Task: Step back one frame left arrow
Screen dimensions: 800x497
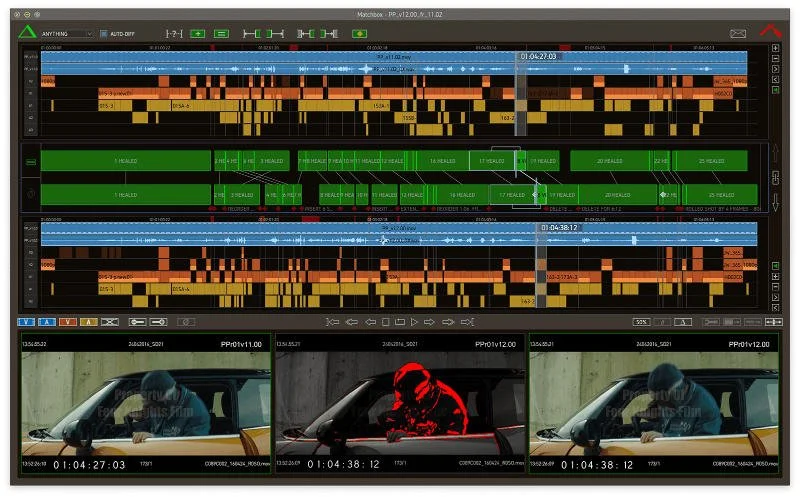Action: [x=371, y=322]
